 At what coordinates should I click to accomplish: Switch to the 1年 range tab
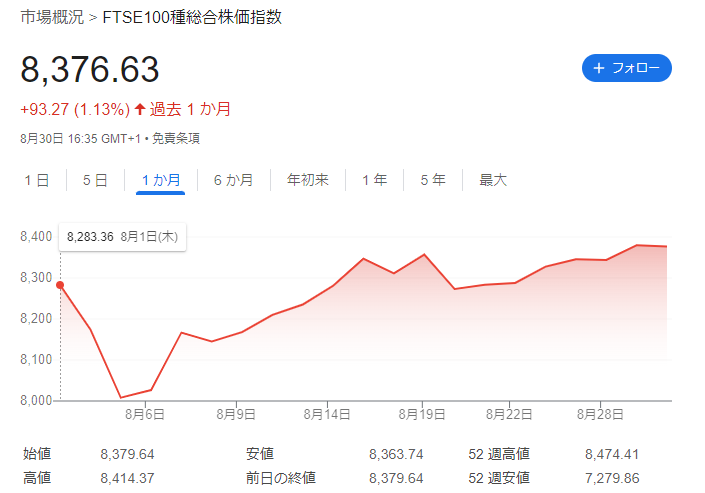click(x=375, y=180)
